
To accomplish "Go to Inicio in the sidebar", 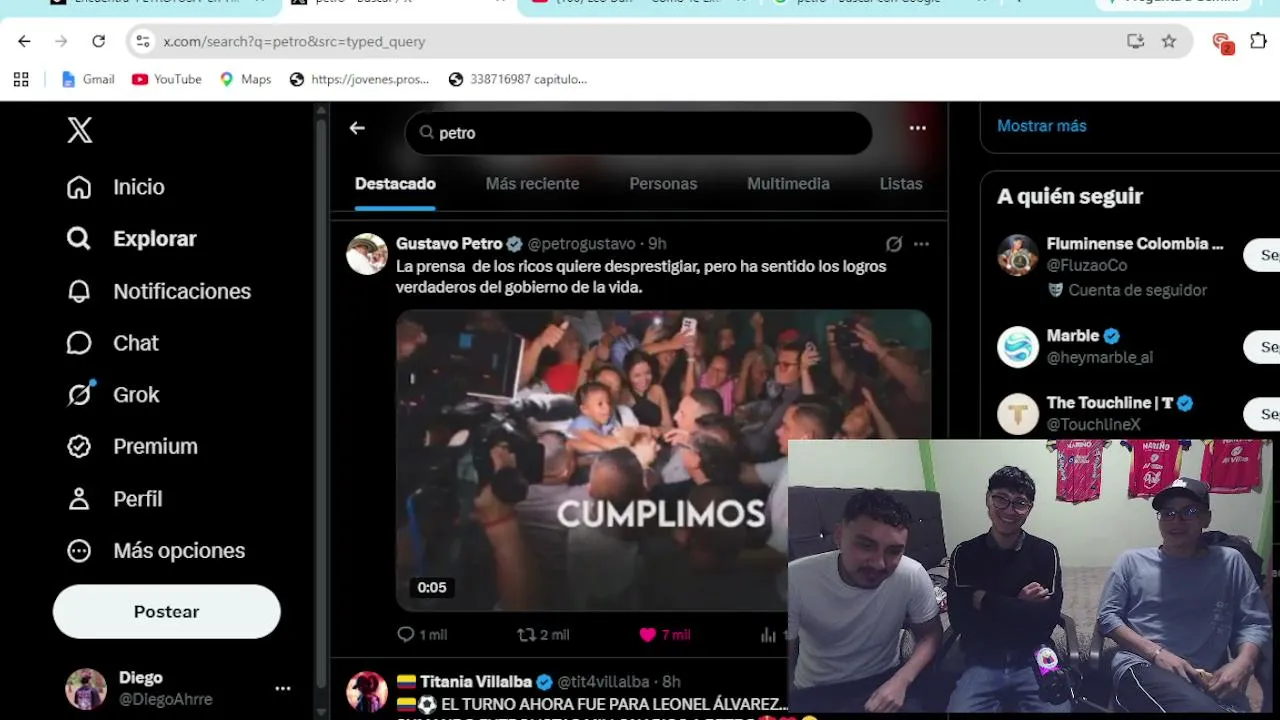I will pos(116,187).
